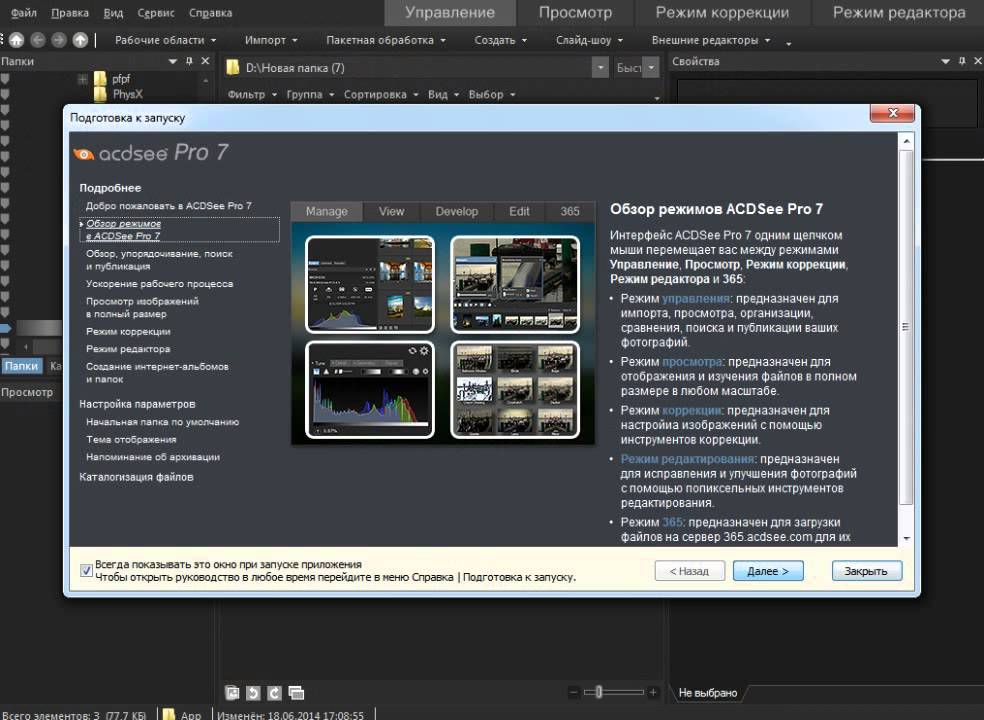Select the PhysX folder in tree
The image size is (984, 720).
click(127, 94)
